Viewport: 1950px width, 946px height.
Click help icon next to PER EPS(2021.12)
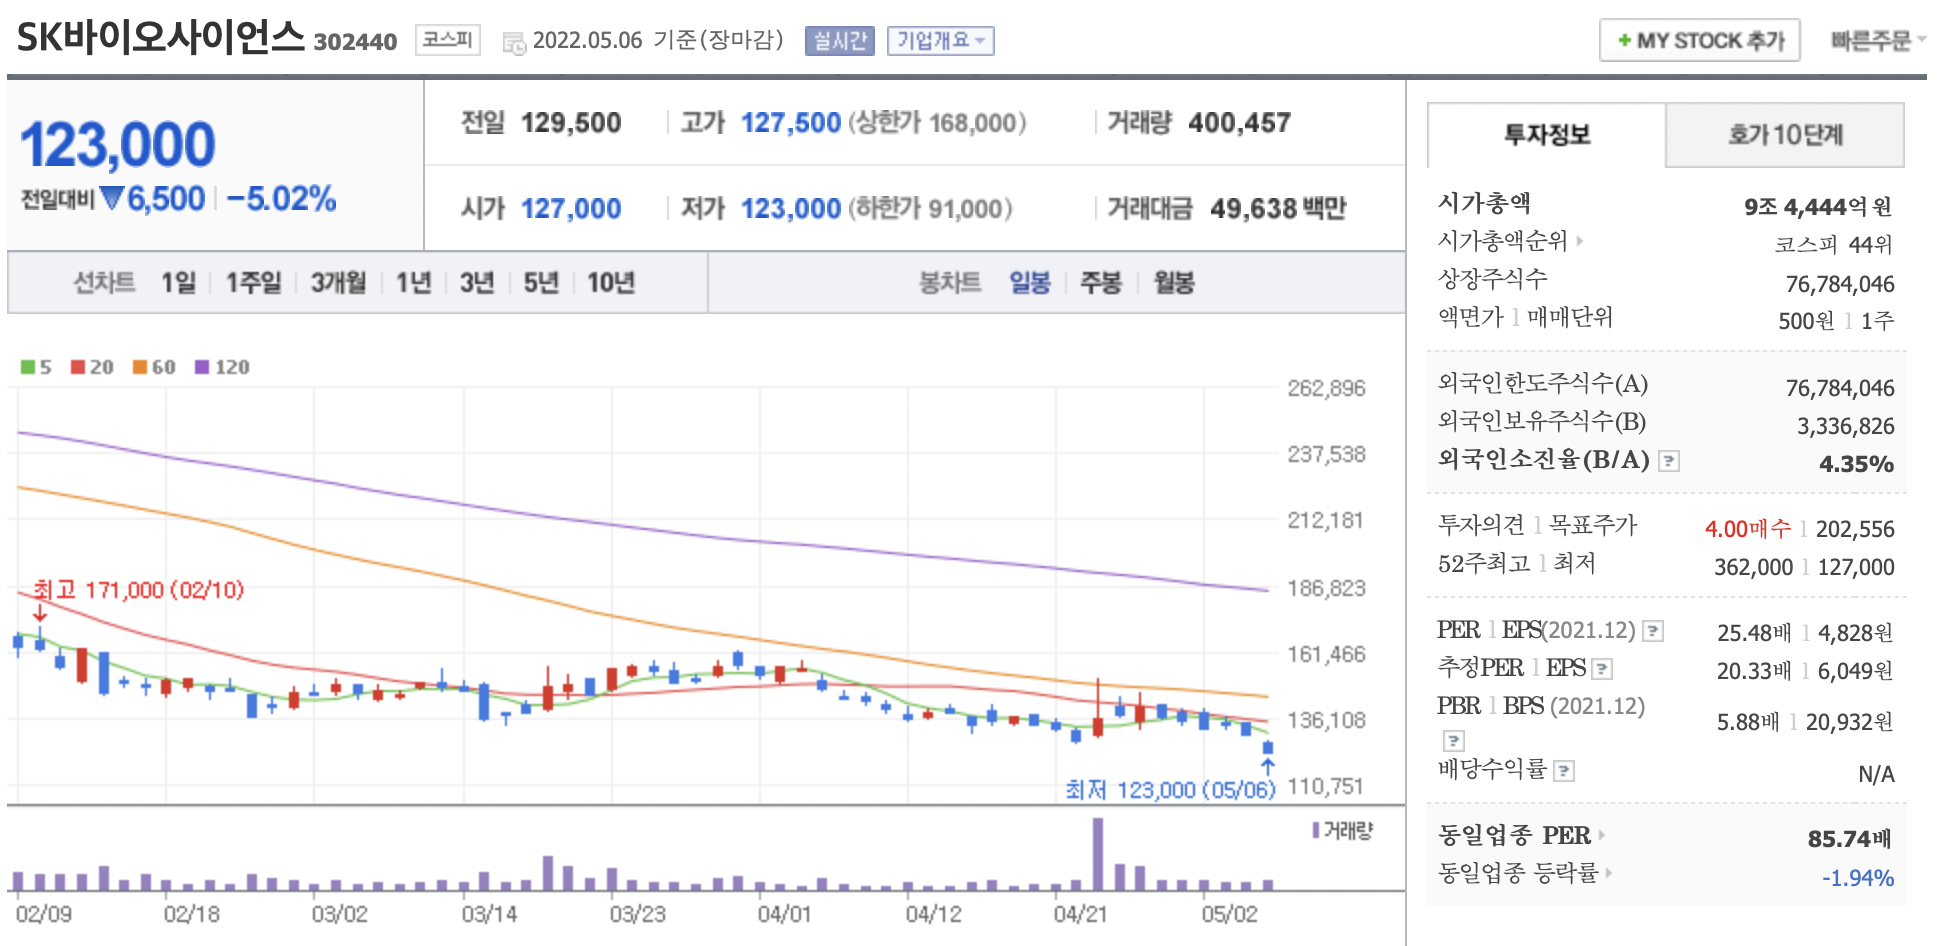coord(1653,631)
